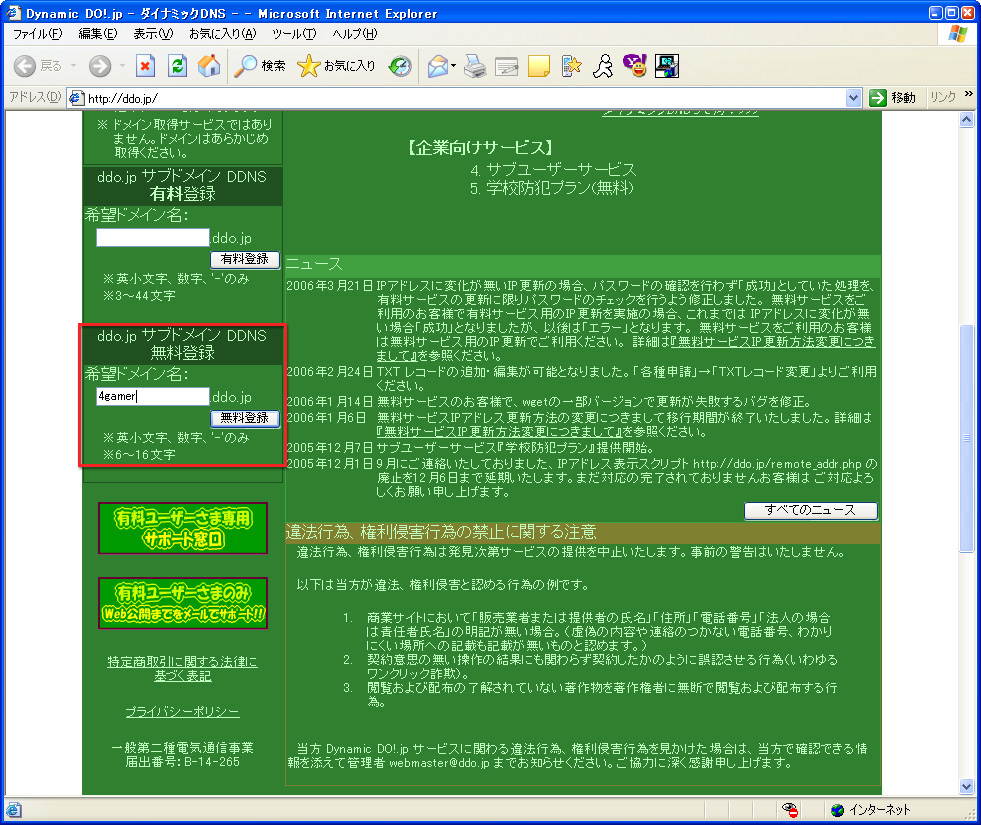Screen dimensions: 981x825
Task: Click the Forward arrow toolbar button
Action: coord(99,66)
